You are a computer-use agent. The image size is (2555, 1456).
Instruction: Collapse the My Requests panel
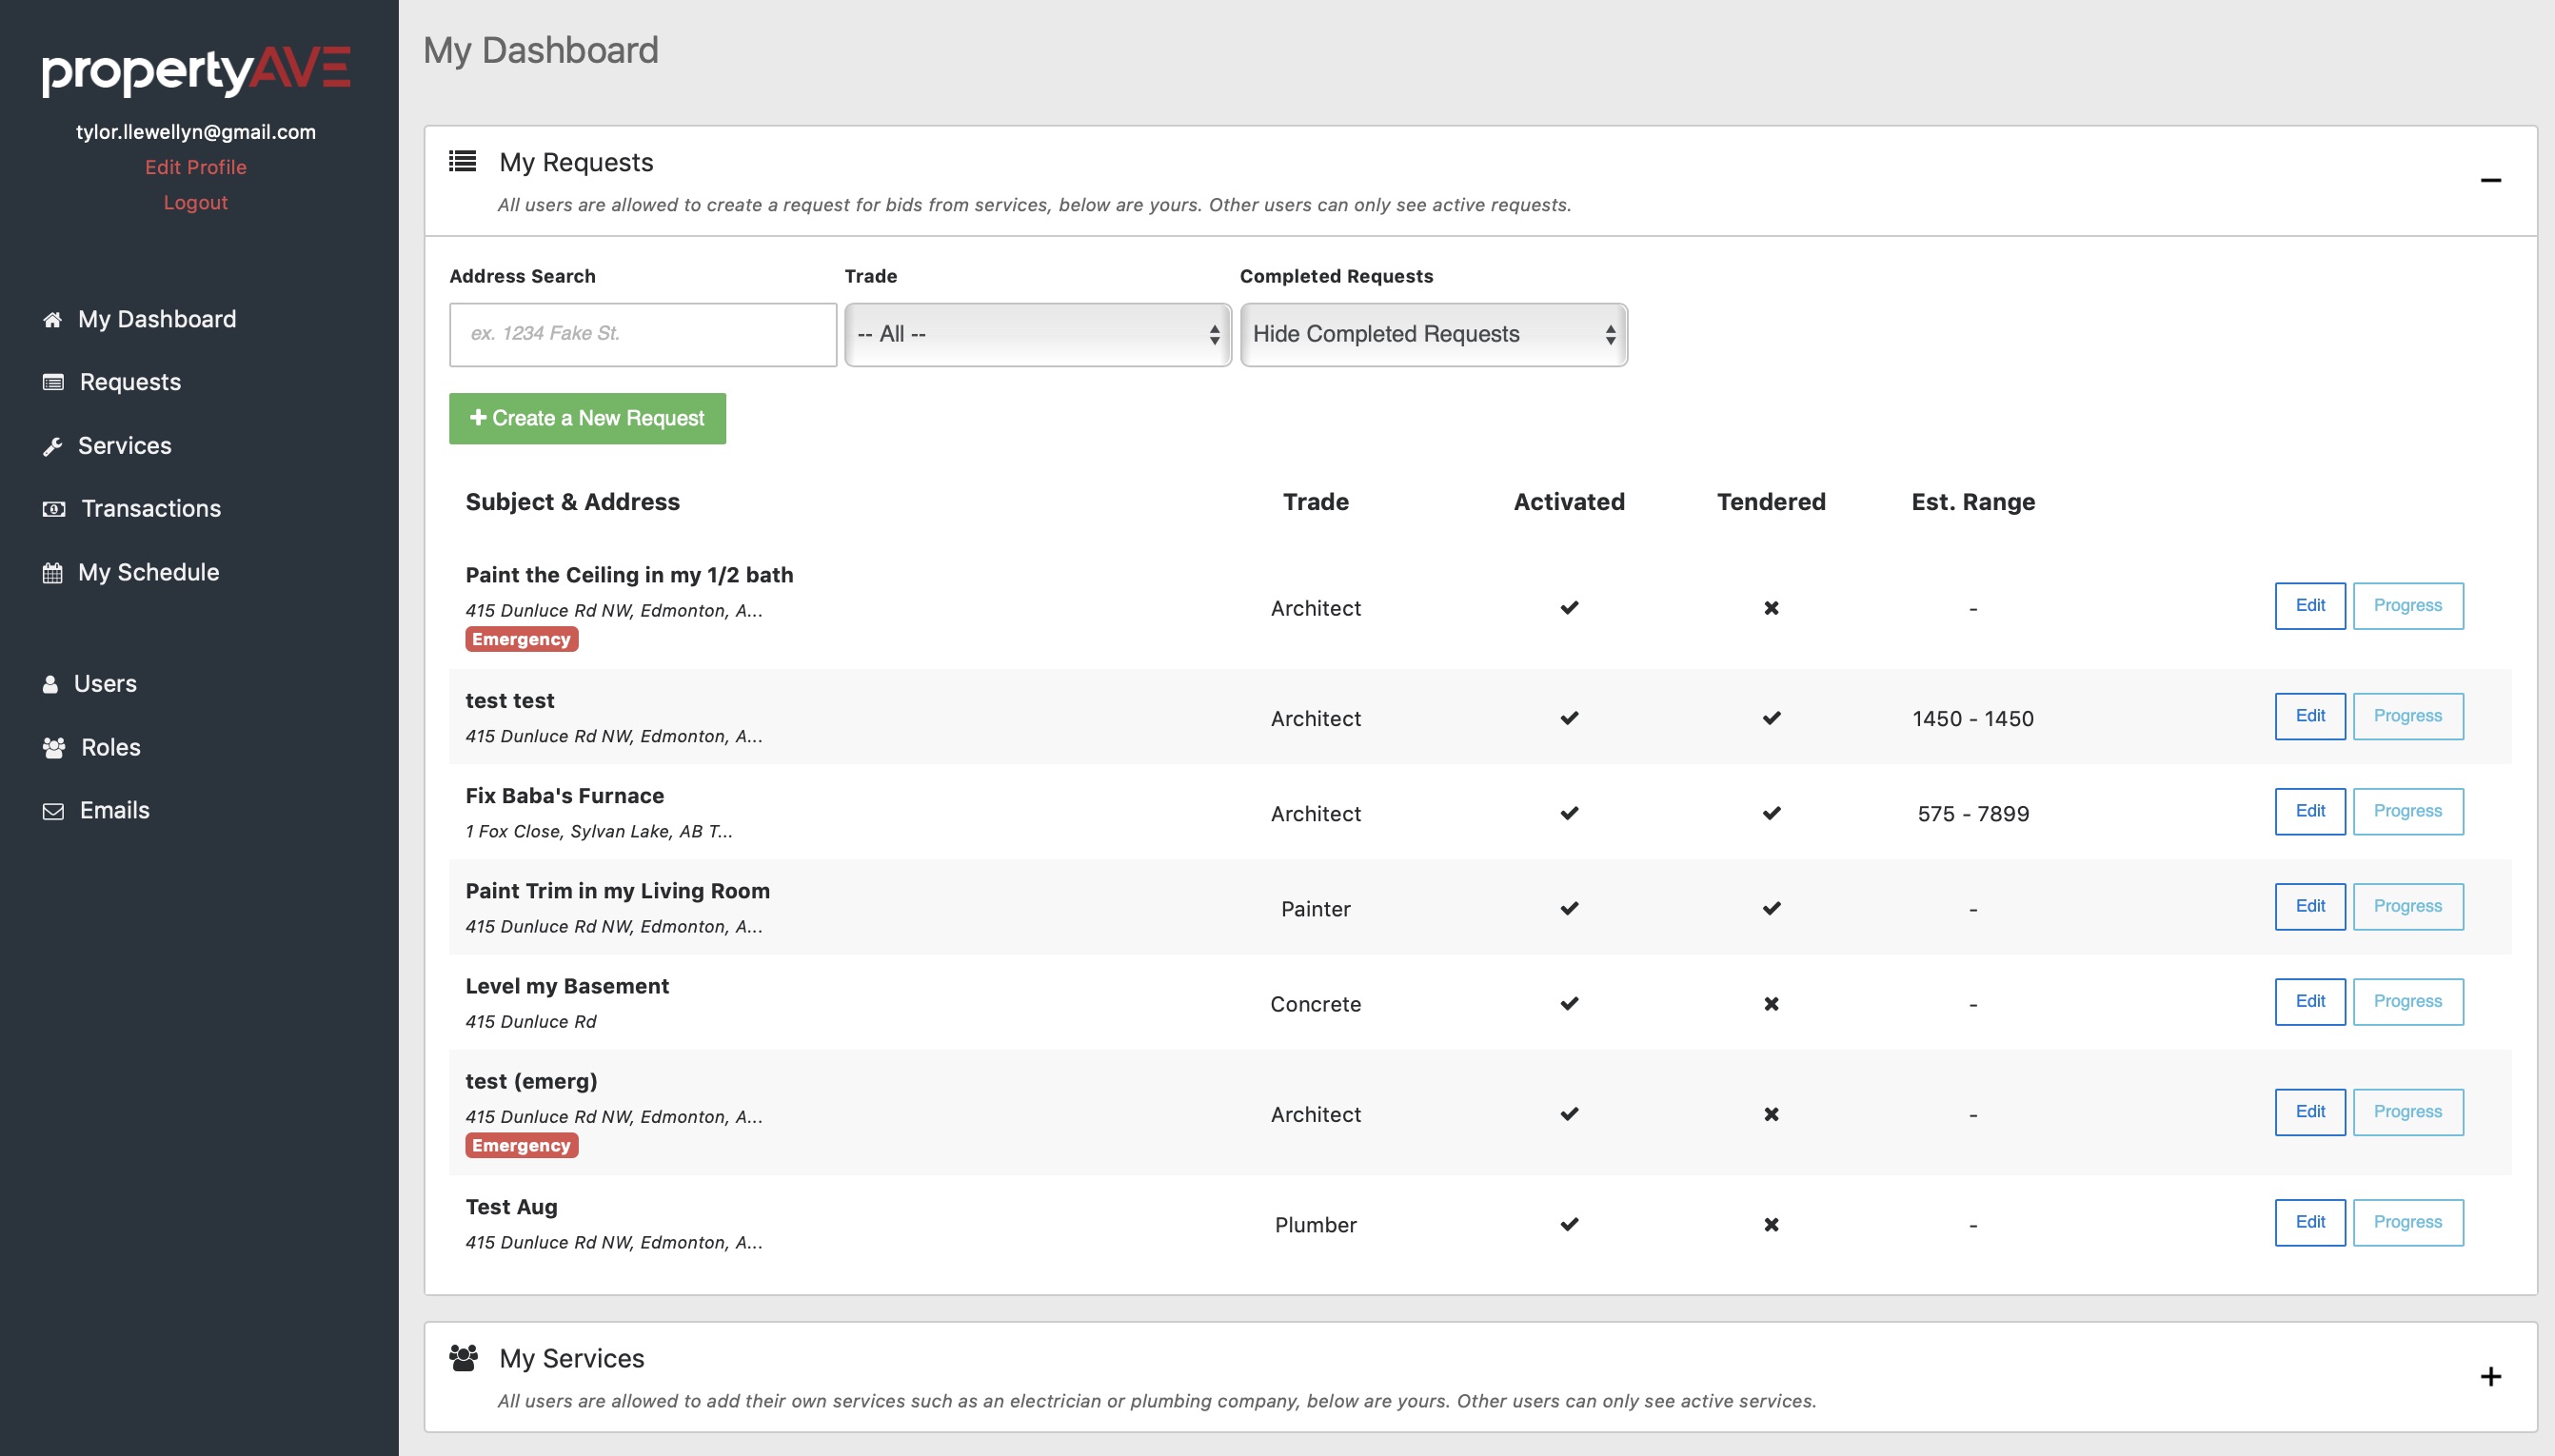(2490, 180)
